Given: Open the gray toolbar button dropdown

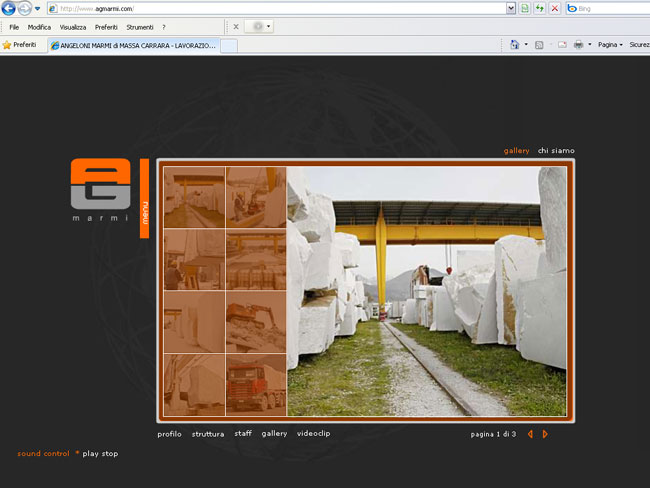Looking at the screenshot, I should [x=269, y=27].
